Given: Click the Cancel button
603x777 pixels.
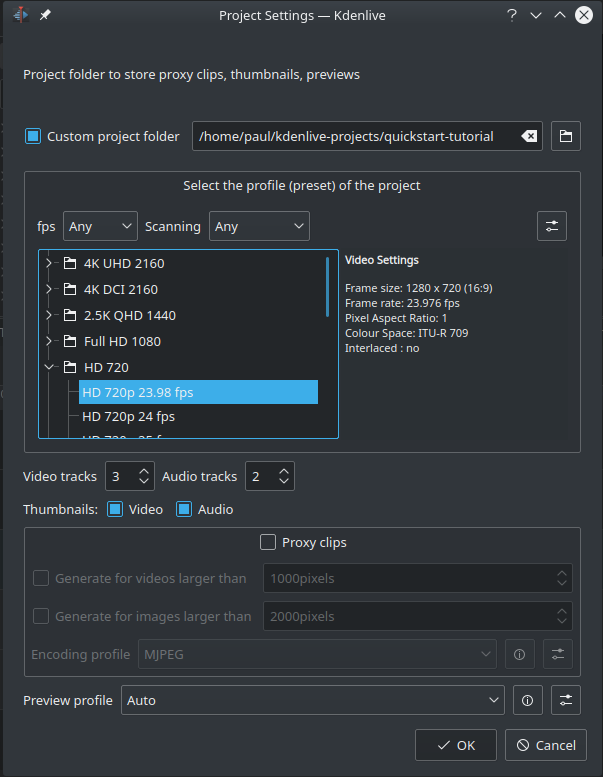Looking at the screenshot, I should pyautogui.click(x=546, y=745).
